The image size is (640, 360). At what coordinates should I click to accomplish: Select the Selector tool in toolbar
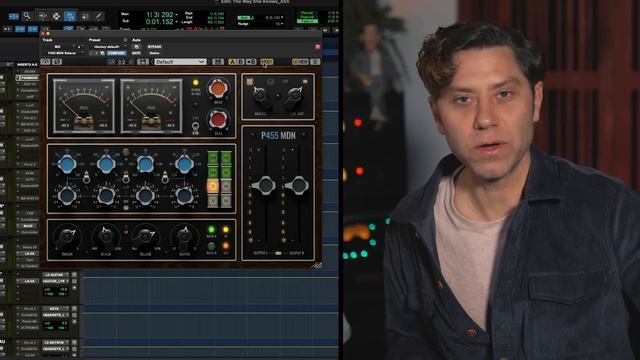tap(56, 16)
